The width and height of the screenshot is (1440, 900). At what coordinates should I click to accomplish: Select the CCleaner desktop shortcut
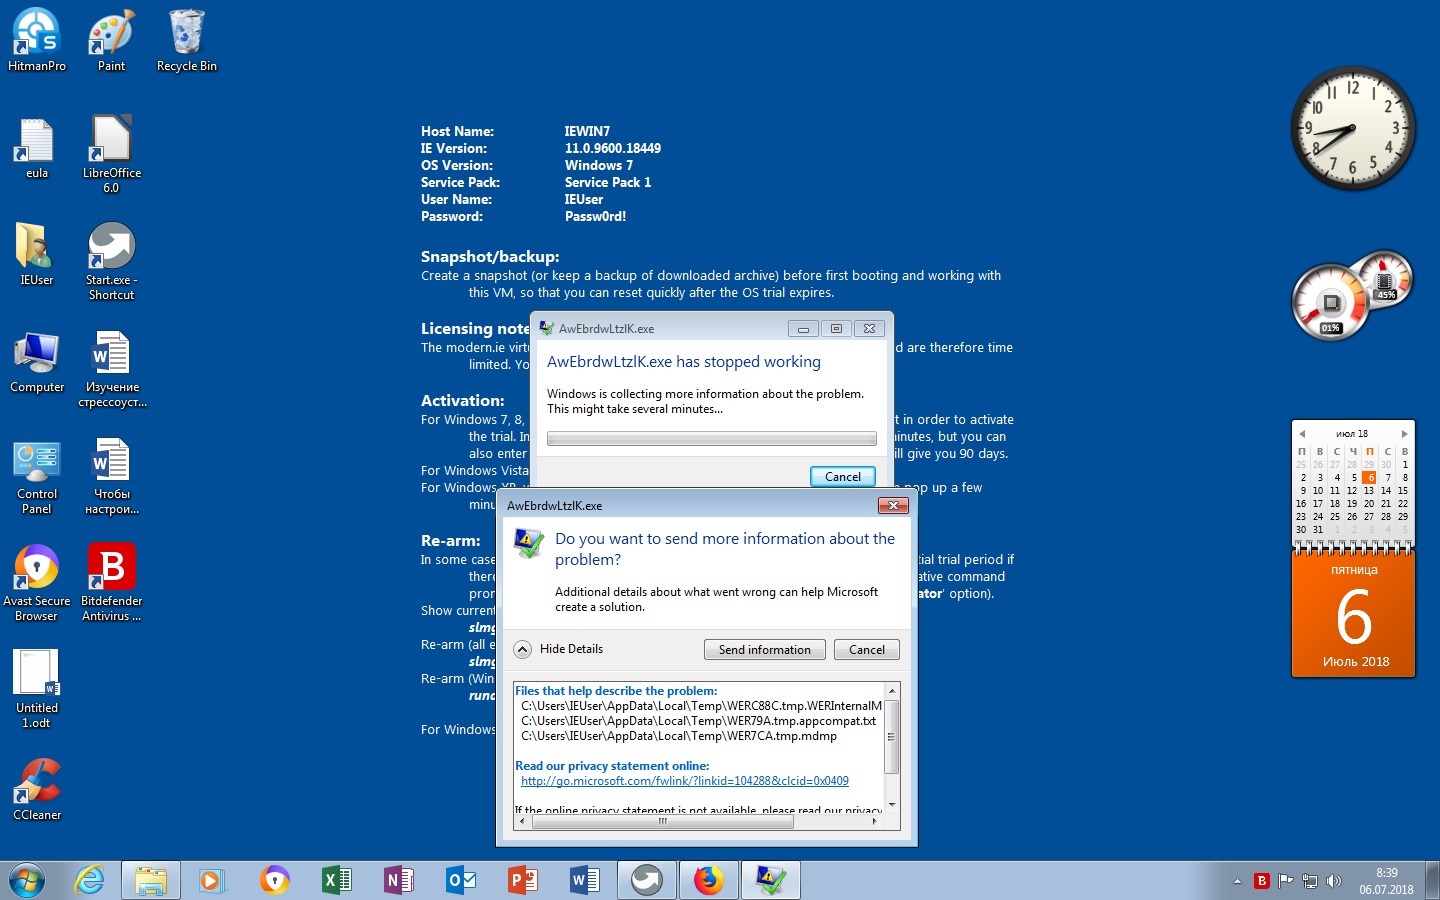tap(37, 789)
